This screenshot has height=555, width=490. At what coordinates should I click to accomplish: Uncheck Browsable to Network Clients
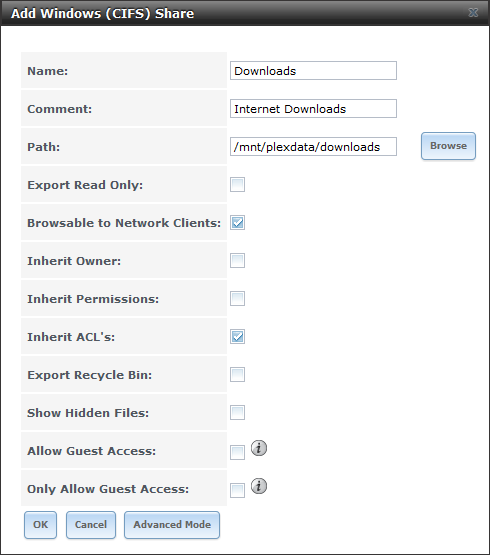pyautogui.click(x=237, y=223)
